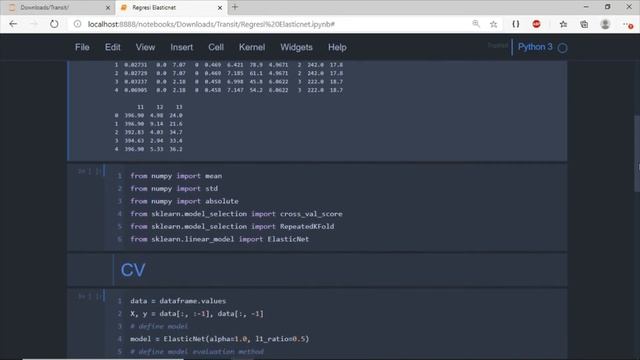640x360 pixels.
Task: Click the output value 36.2 in row 4
Action: (176, 149)
